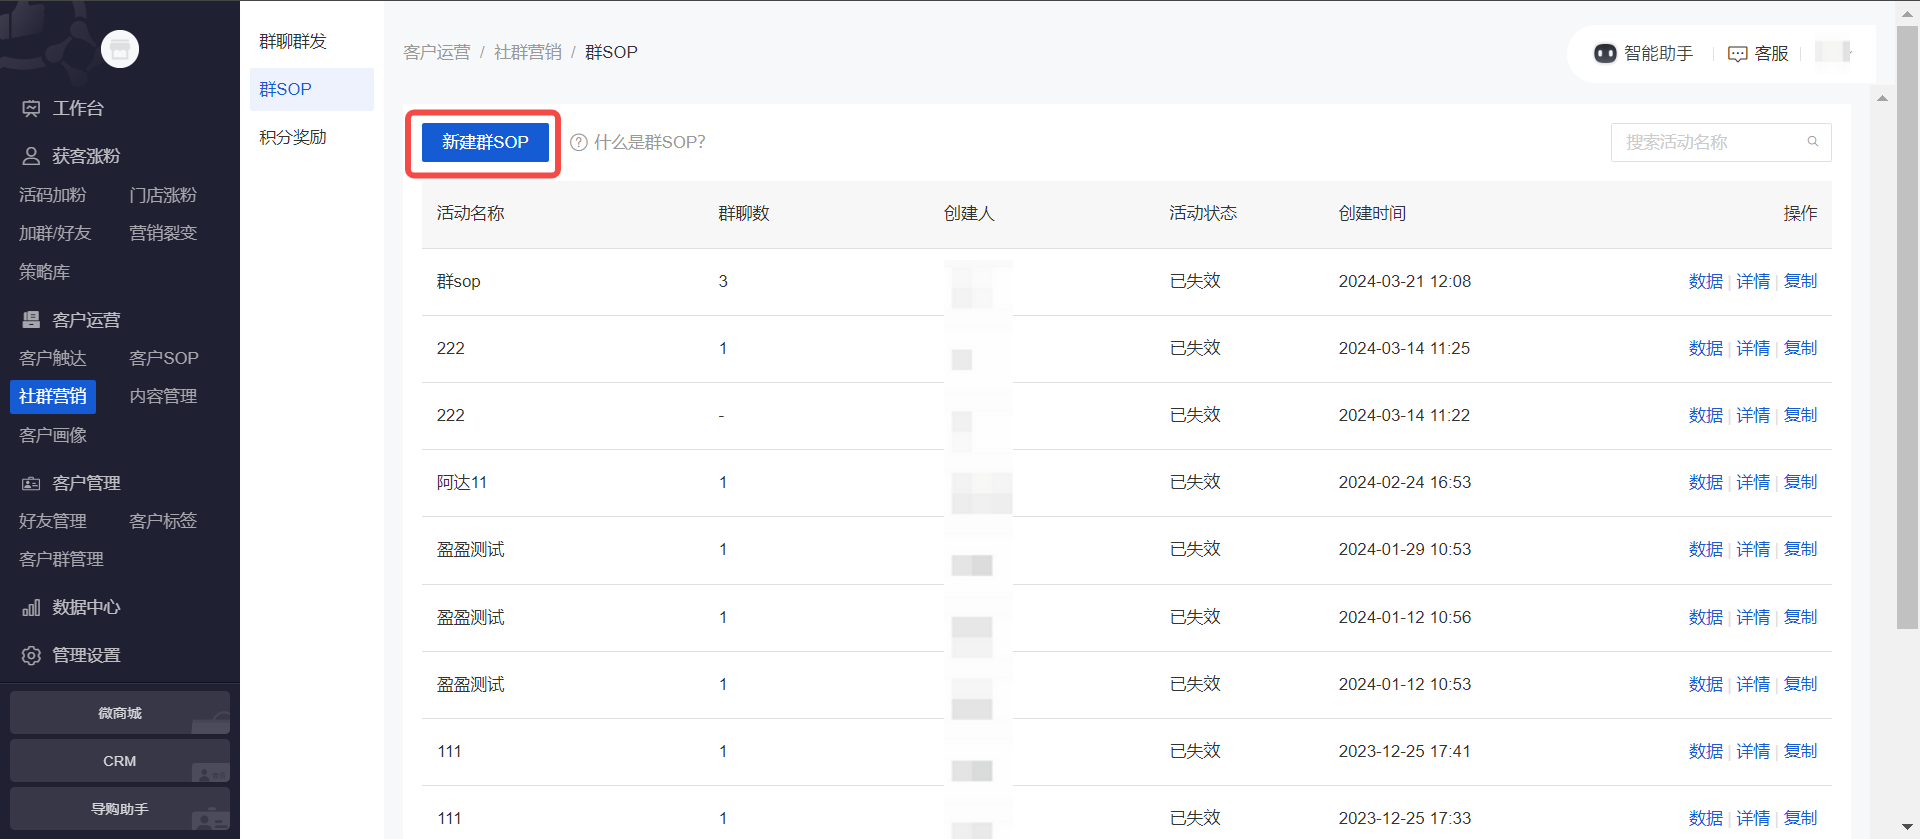Click the page vertical scrollbar thumb

pos(1907,327)
